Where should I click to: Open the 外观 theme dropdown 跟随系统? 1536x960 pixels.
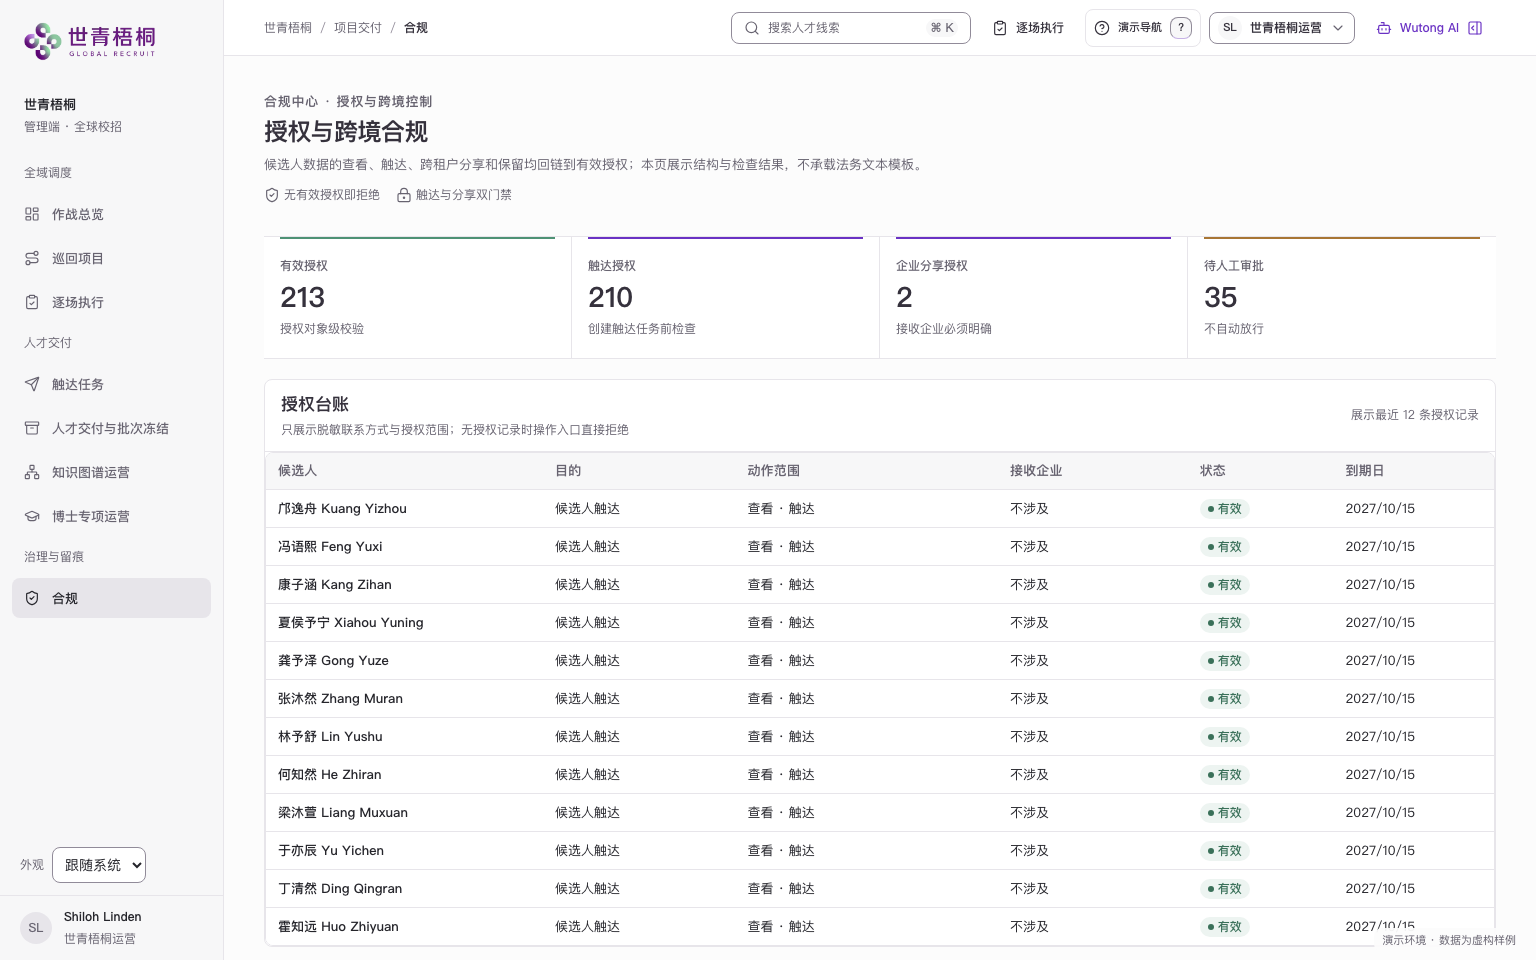[99, 865]
